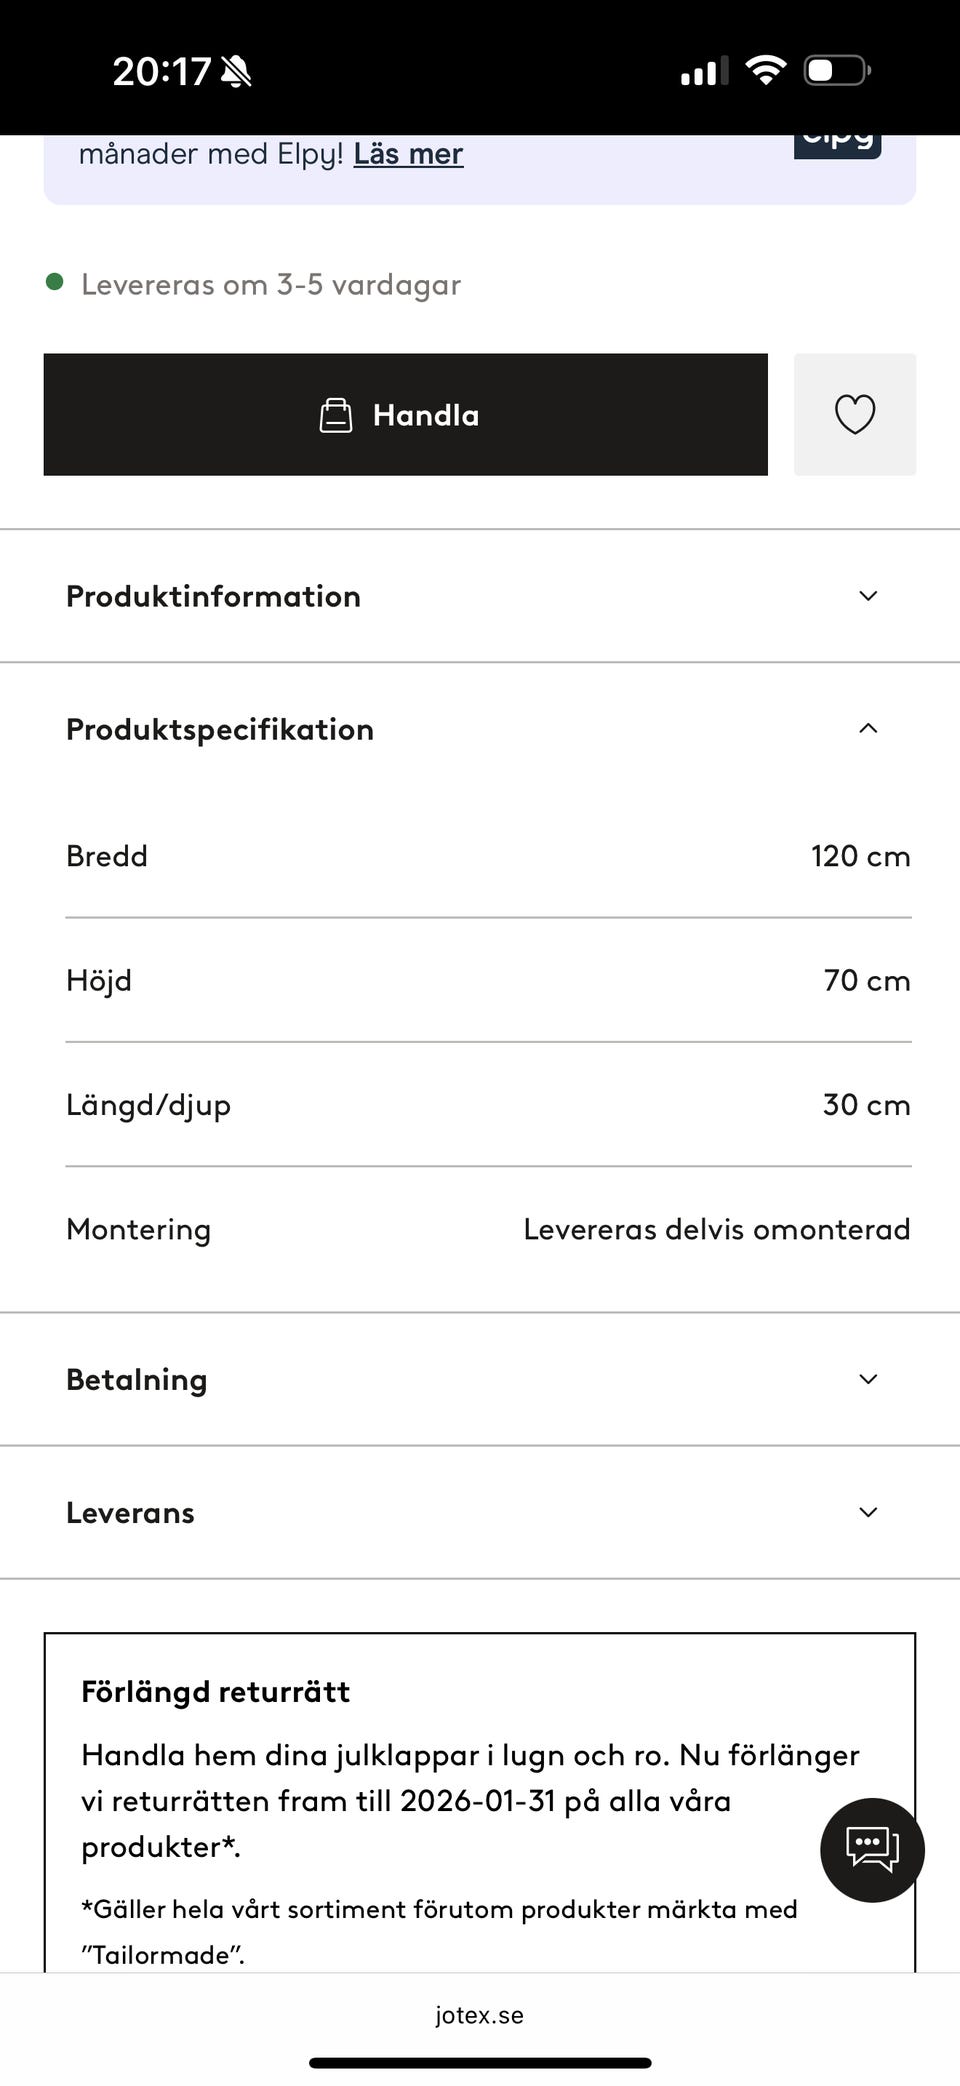The width and height of the screenshot is (960, 2086).
Task: Open the Leverans section heading
Action: point(130,1512)
